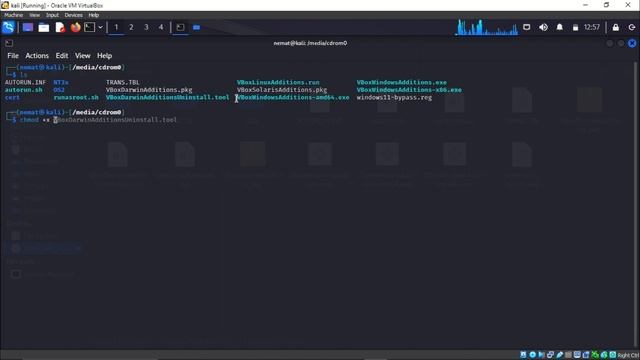The height and width of the screenshot is (360, 640).
Task: Click the terminal icon in title bar
Action: (9, 43)
